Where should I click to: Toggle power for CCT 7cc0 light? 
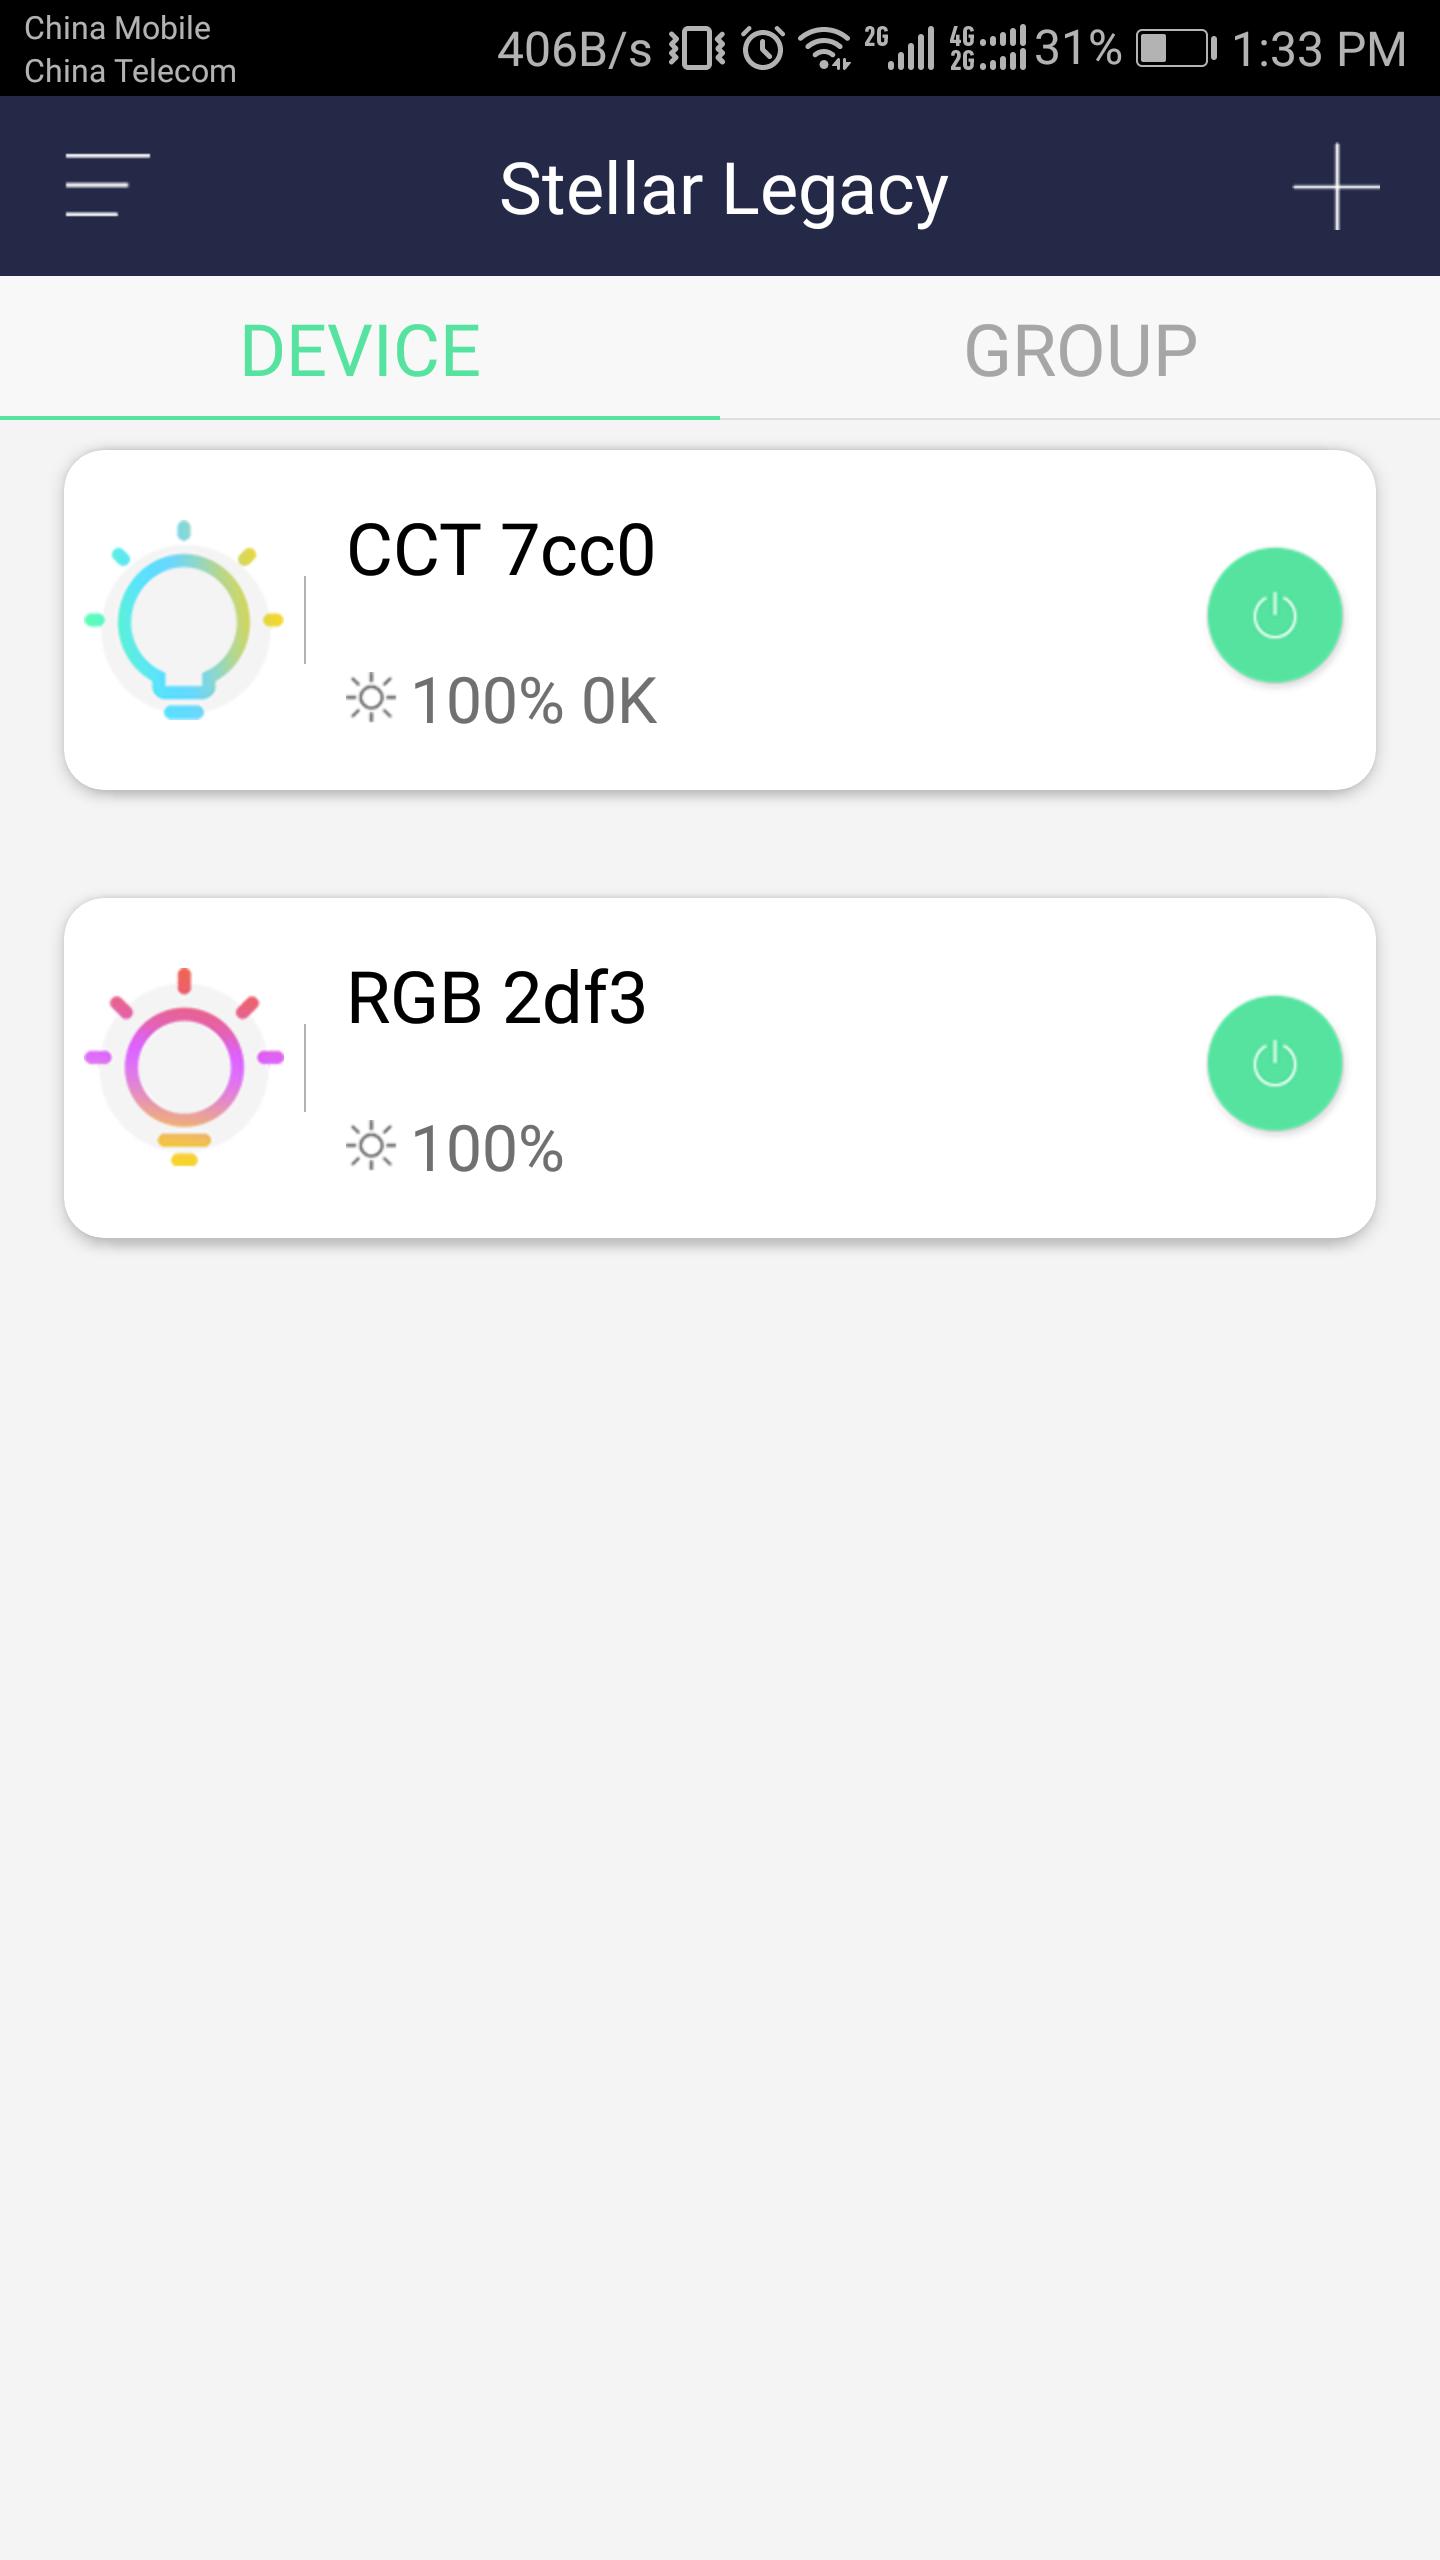tap(1274, 615)
